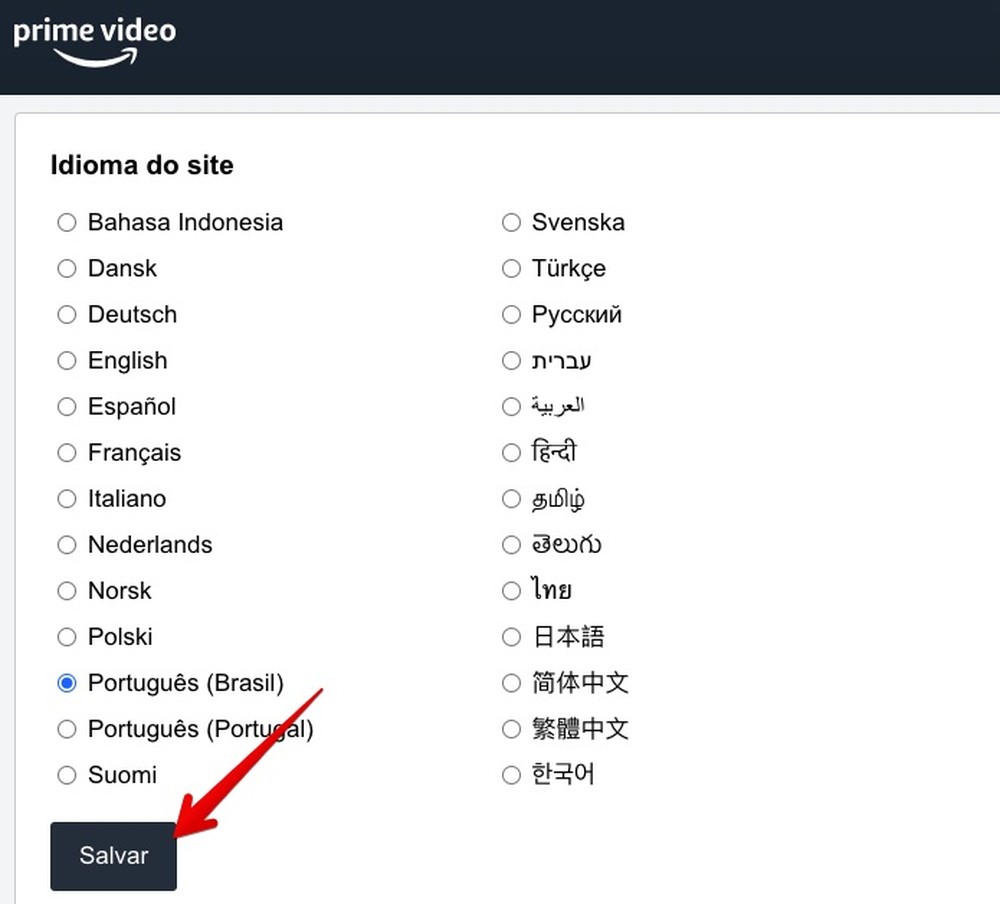Switch the language to Svenska

pyautogui.click(x=511, y=222)
